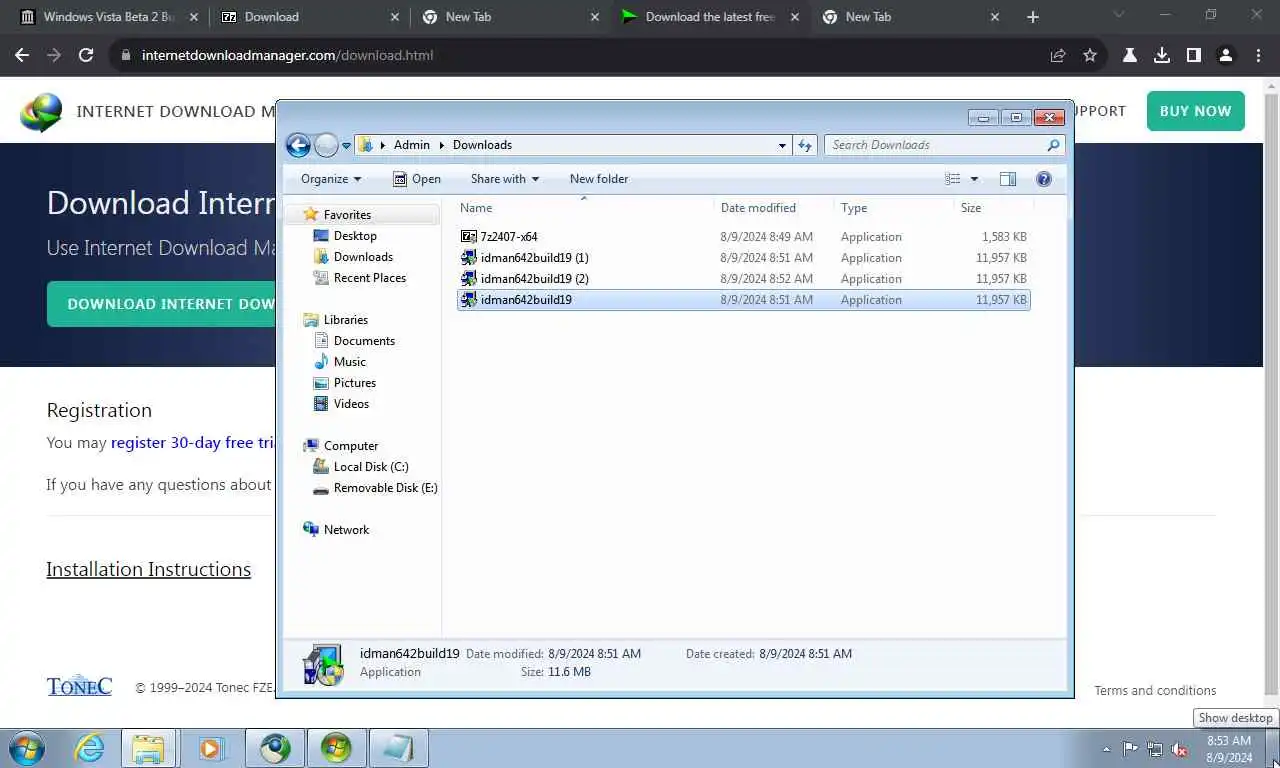Switch to the 7-Zip Download tab

[x=309, y=17]
